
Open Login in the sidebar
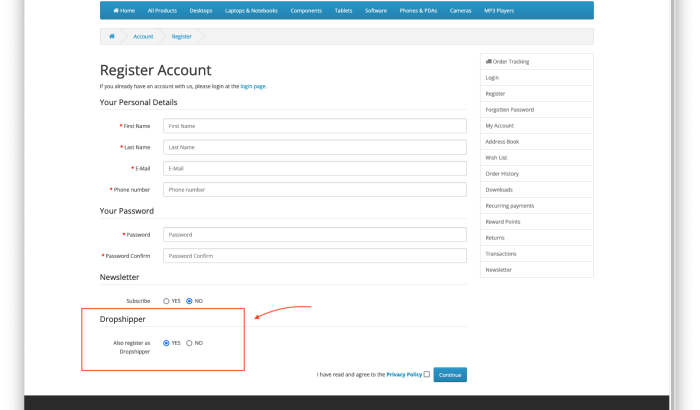(537, 78)
